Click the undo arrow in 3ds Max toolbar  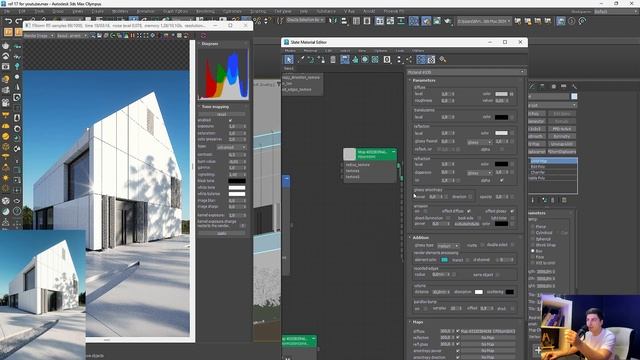tap(8, 21)
